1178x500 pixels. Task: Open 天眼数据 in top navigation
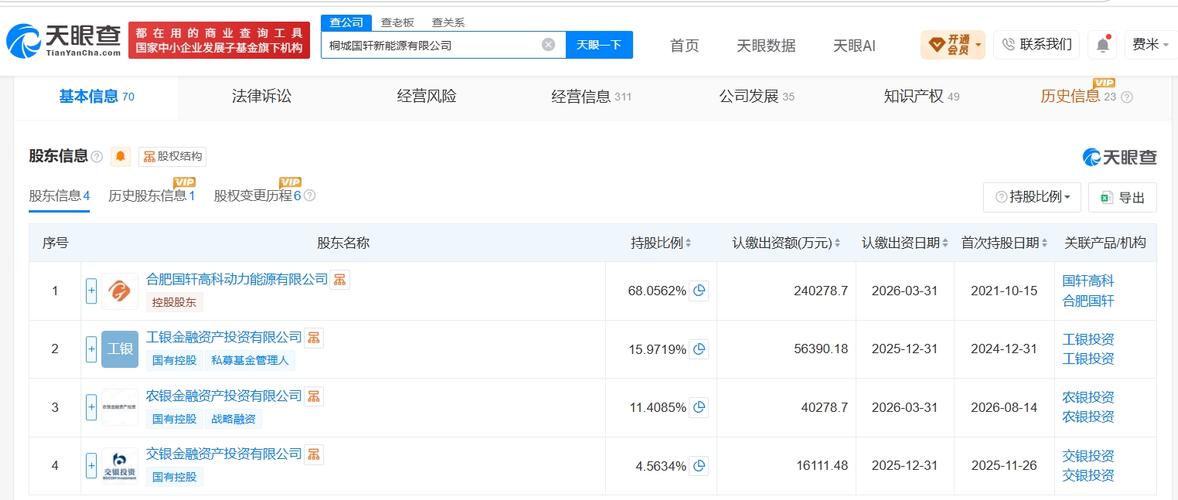coord(766,46)
